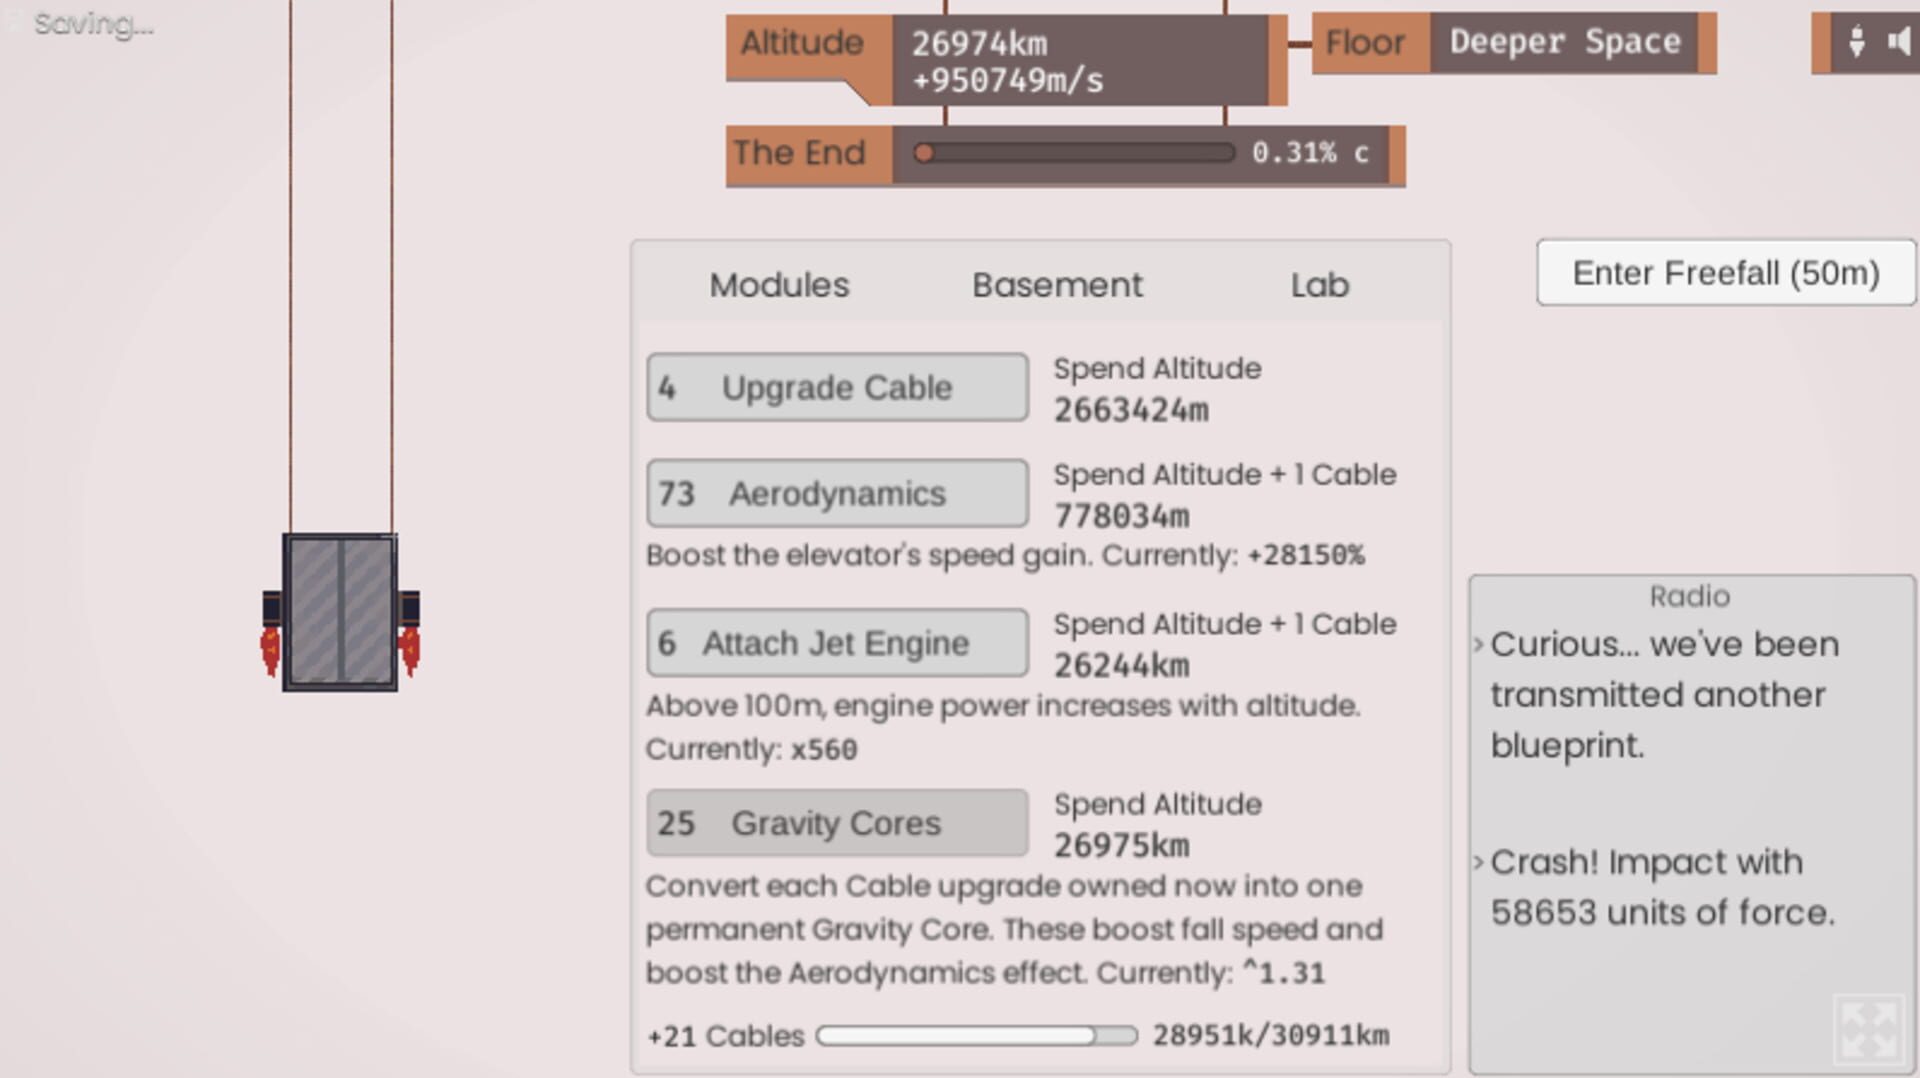Mute the game audio via speaker icon
Image resolution: width=1920 pixels, height=1078 pixels.
coord(1901,42)
